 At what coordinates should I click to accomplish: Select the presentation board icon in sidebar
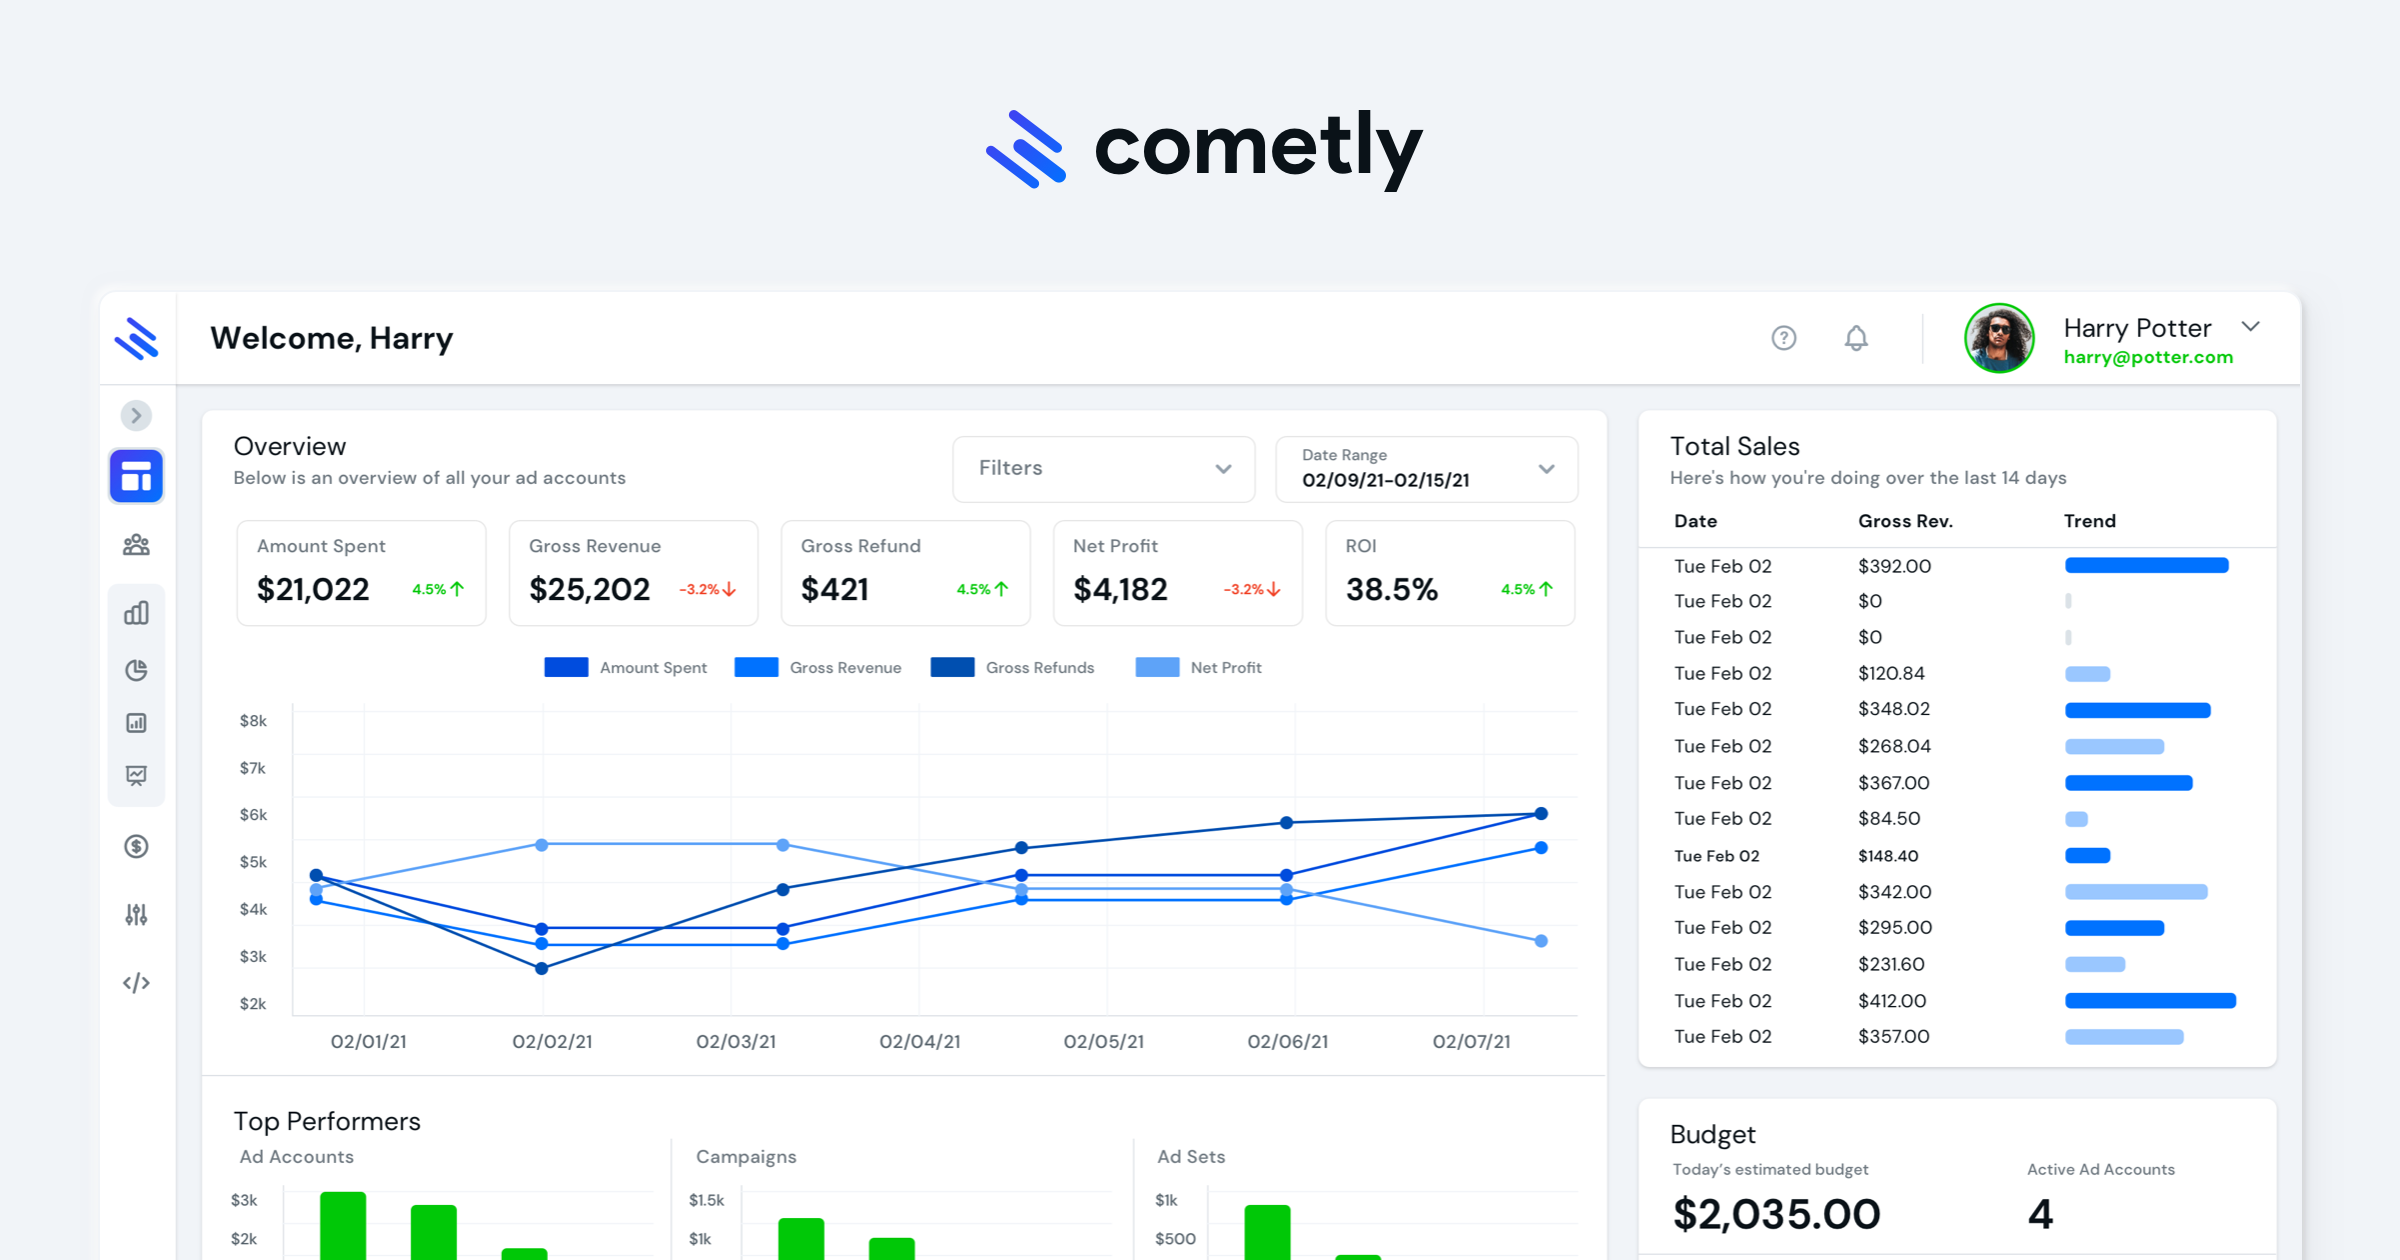coord(136,776)
